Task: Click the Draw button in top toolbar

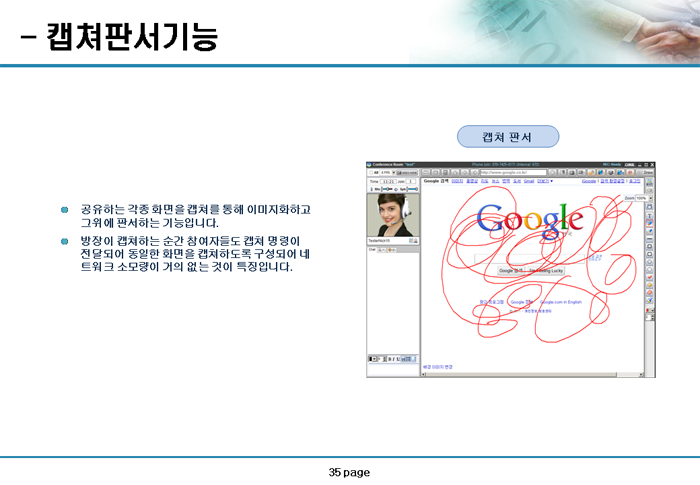Action: (645, 172)
